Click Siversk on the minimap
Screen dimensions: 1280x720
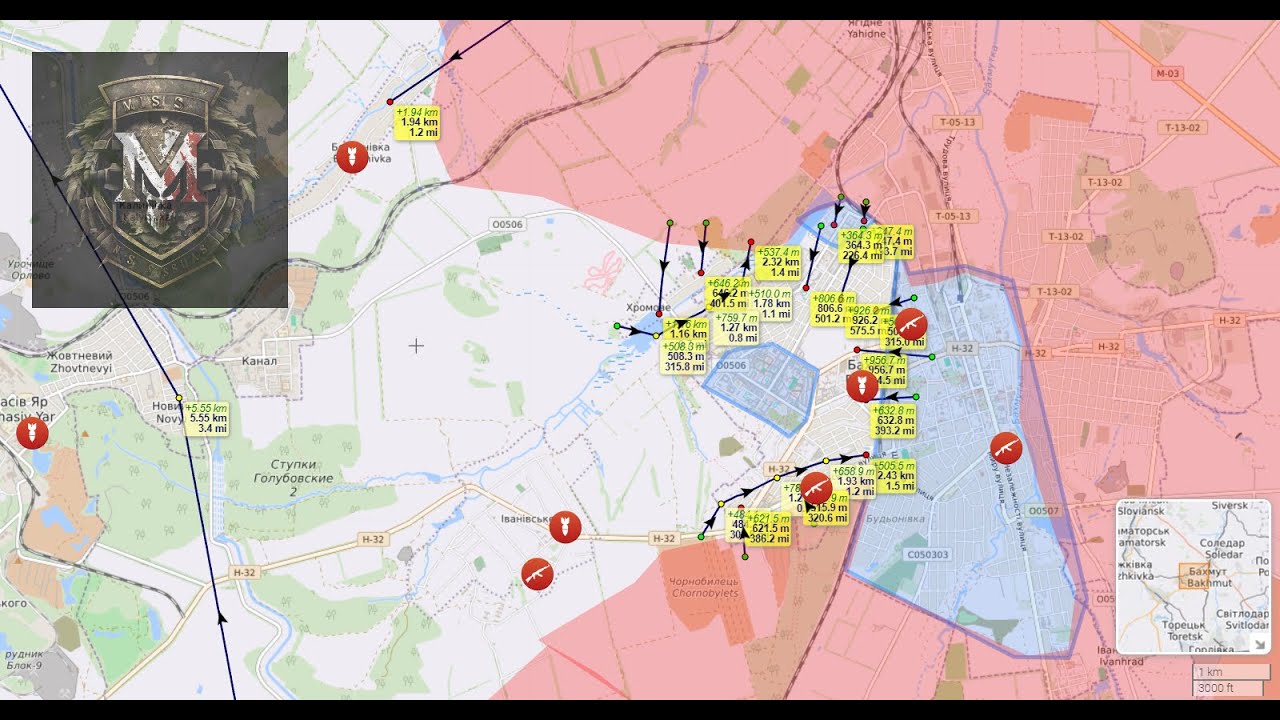1229,506
